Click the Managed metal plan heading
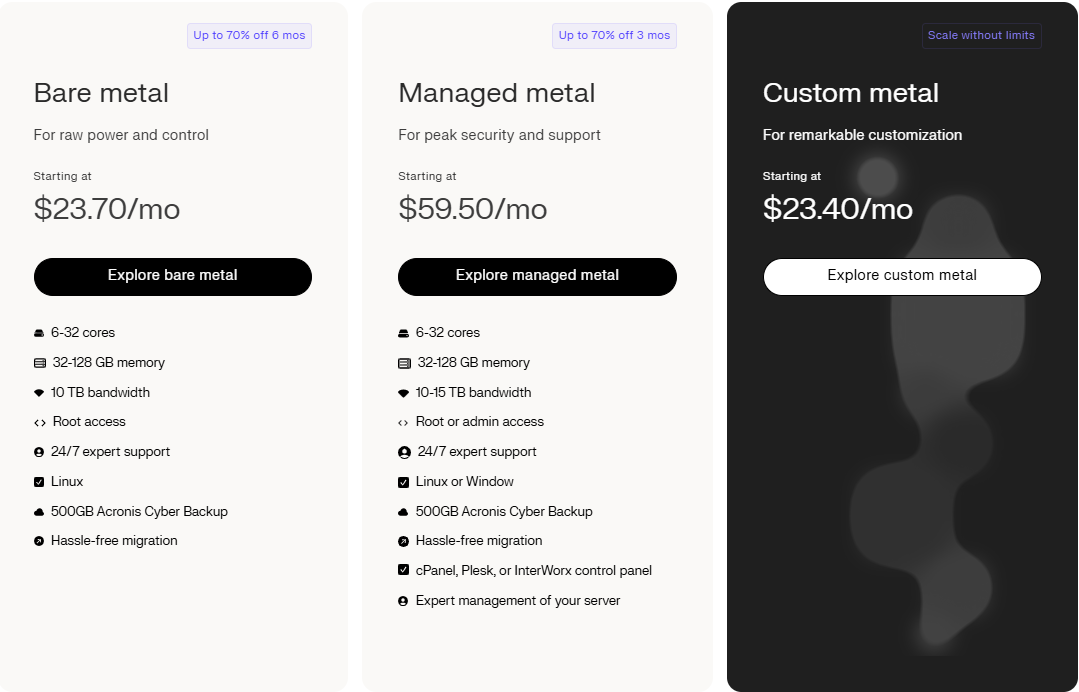This screenshot has width=1079, height=692. click(497, 93)
